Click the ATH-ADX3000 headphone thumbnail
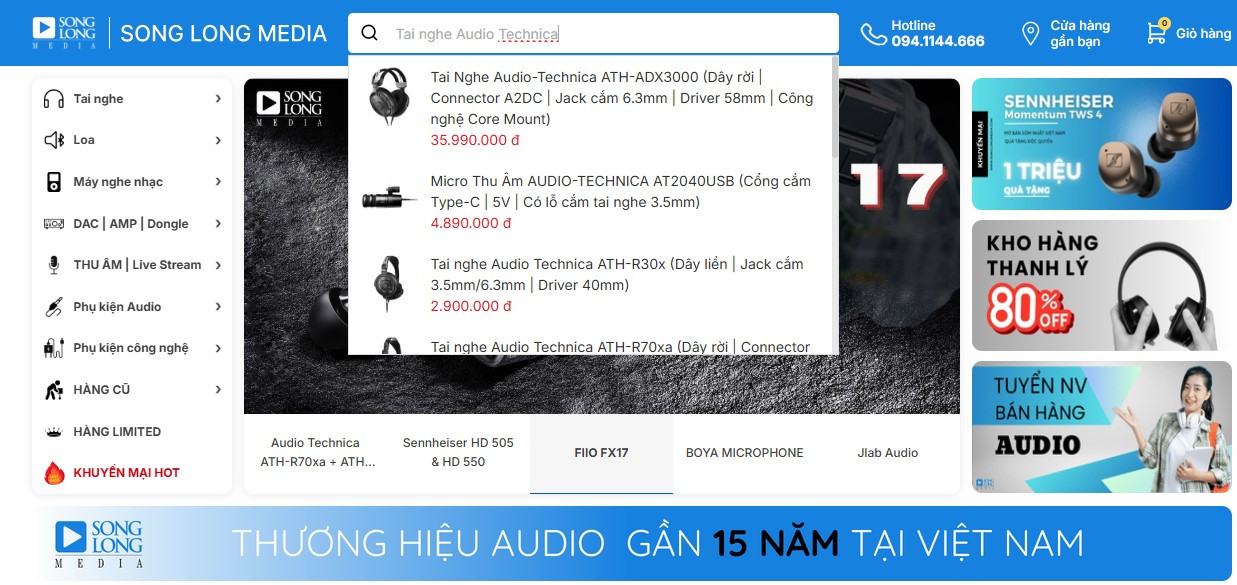 (389, 97)
